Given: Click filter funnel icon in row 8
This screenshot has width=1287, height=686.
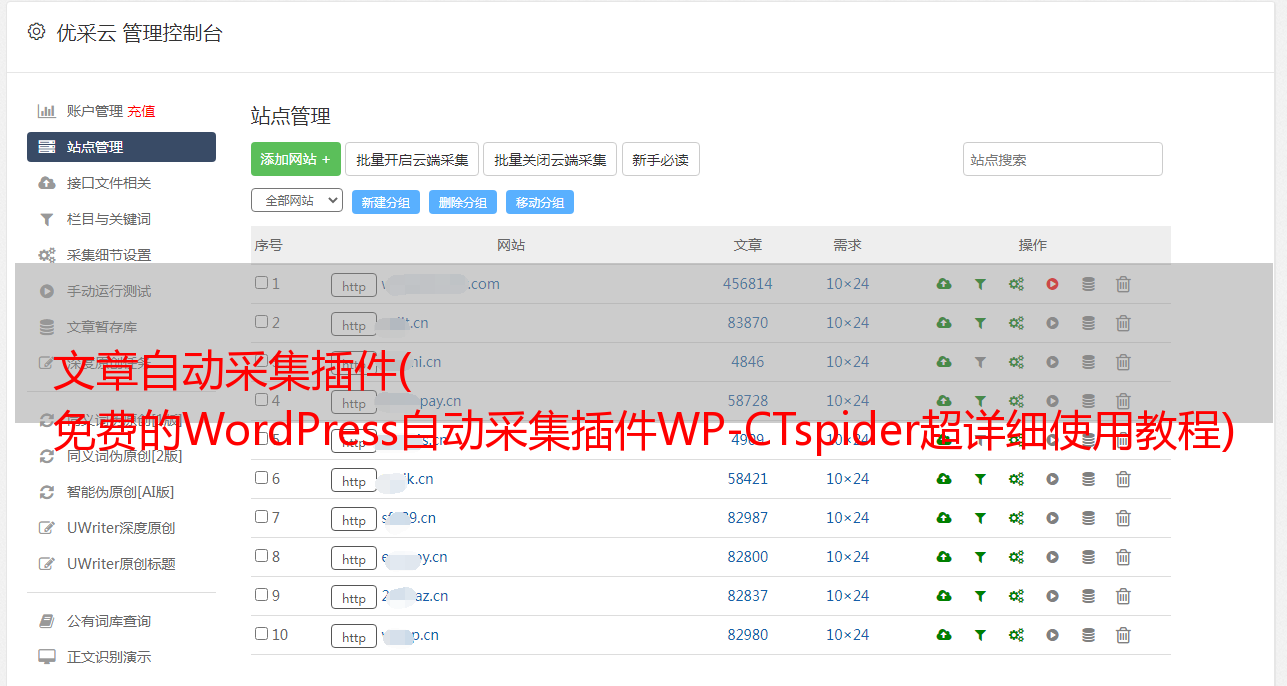Looking at the screenshot, I should coord(980,557).
